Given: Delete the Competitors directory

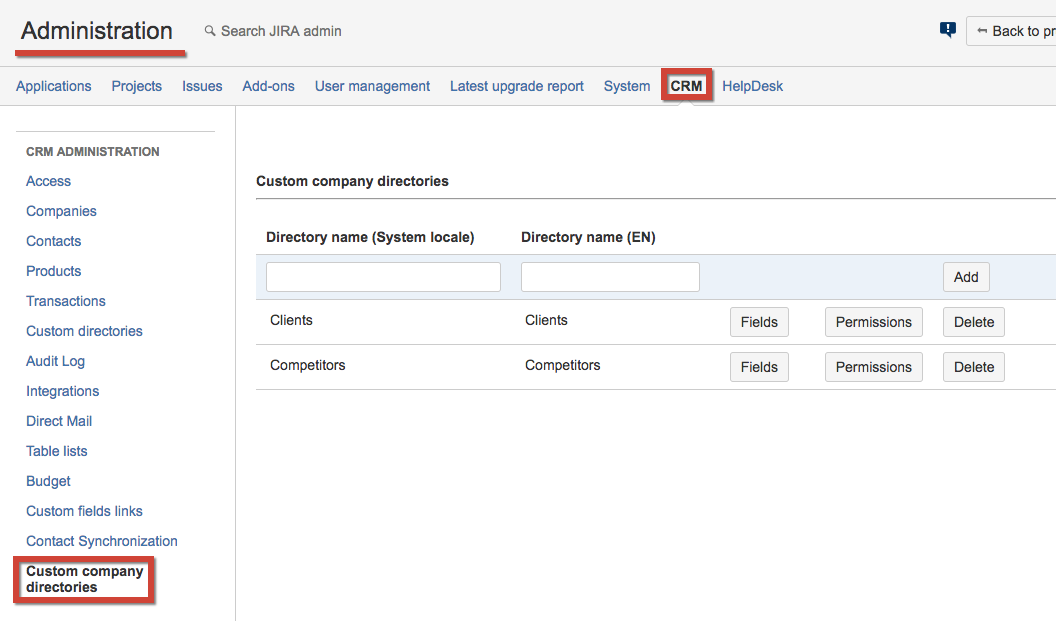Looking at the screenshot, I should pos(973,367).
